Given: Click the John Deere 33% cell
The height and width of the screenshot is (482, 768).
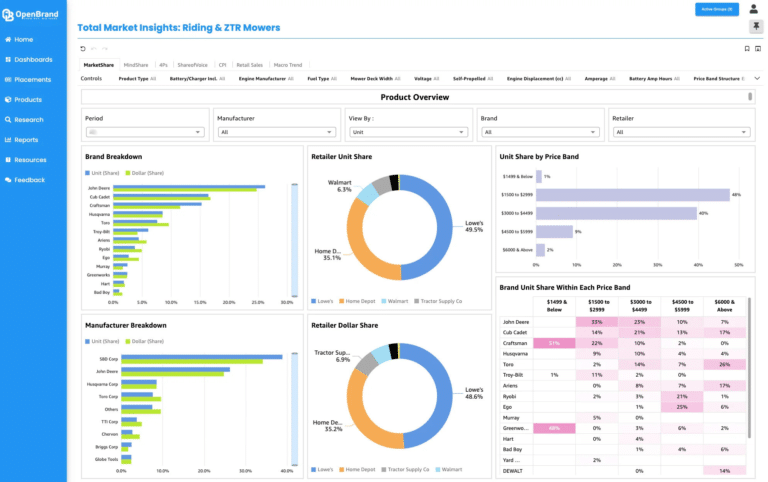Looking at the screenshot, I should point(596,322).
